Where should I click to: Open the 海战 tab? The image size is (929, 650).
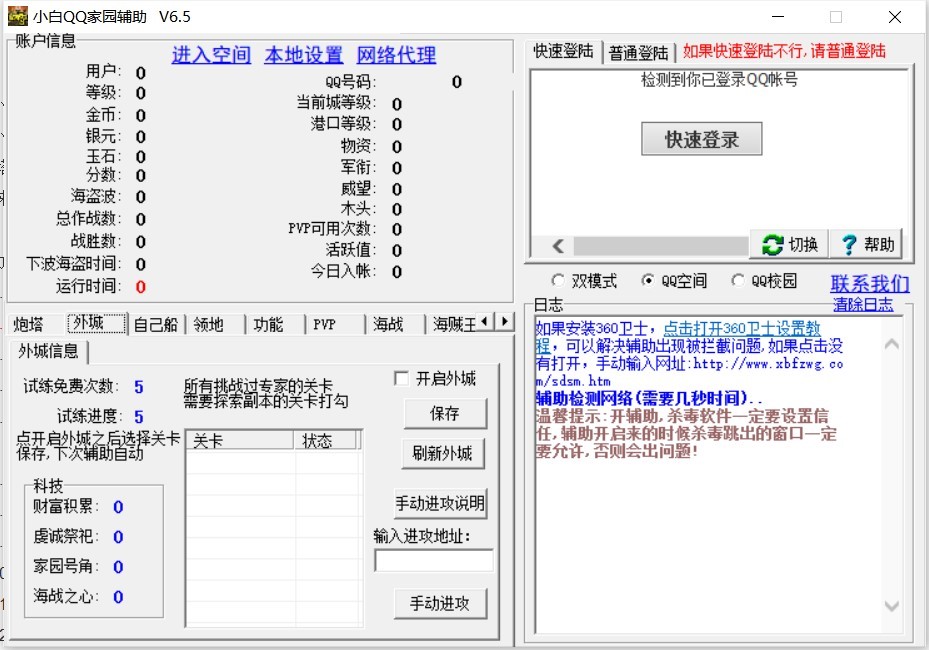click(390, 324)
